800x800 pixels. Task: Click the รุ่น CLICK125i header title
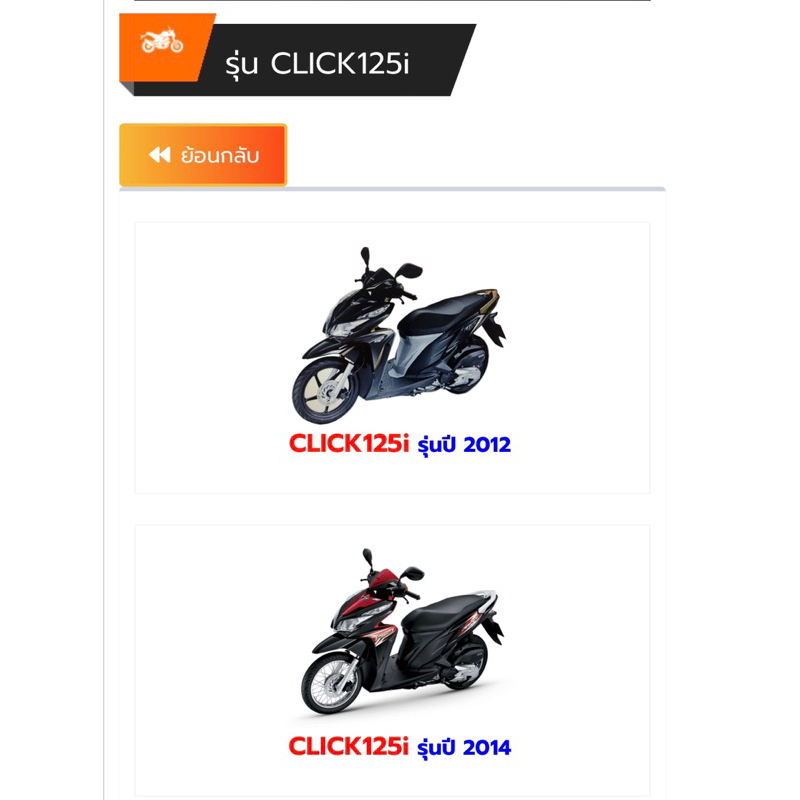[317, 64]
